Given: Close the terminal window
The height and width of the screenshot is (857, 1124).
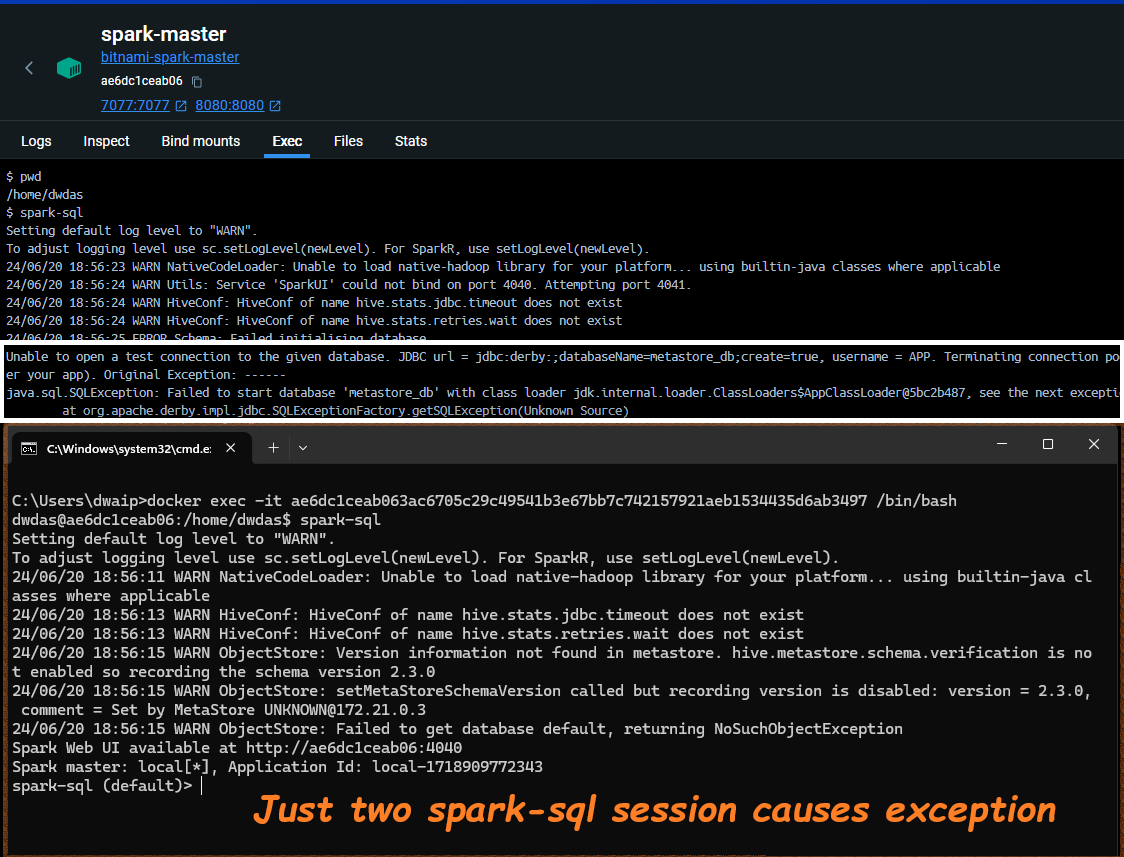Looking at the screenshot, I should (x=1094, y=444).
